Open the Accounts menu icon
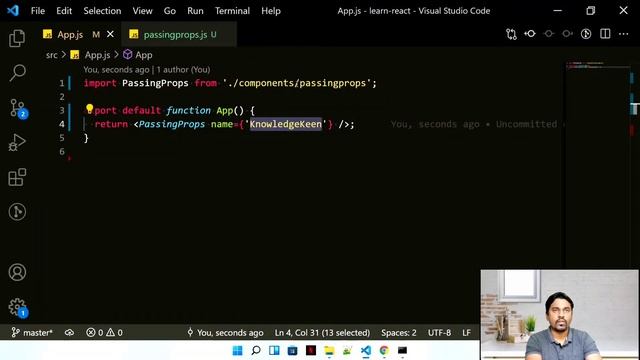The image size is (640, 360). [x=17, y=272]
